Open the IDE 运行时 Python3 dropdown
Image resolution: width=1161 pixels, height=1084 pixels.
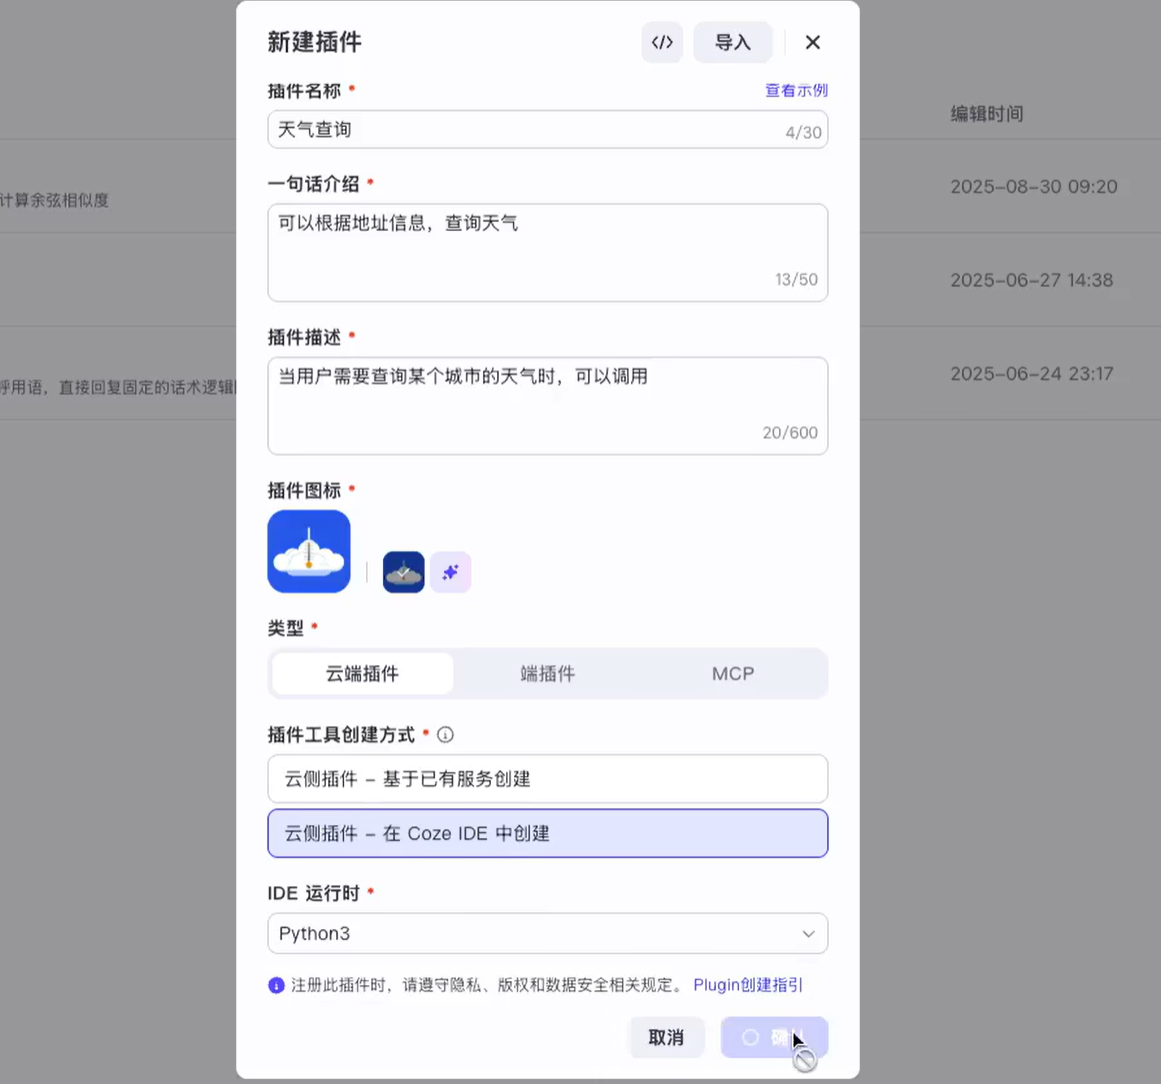click(547, 933)
